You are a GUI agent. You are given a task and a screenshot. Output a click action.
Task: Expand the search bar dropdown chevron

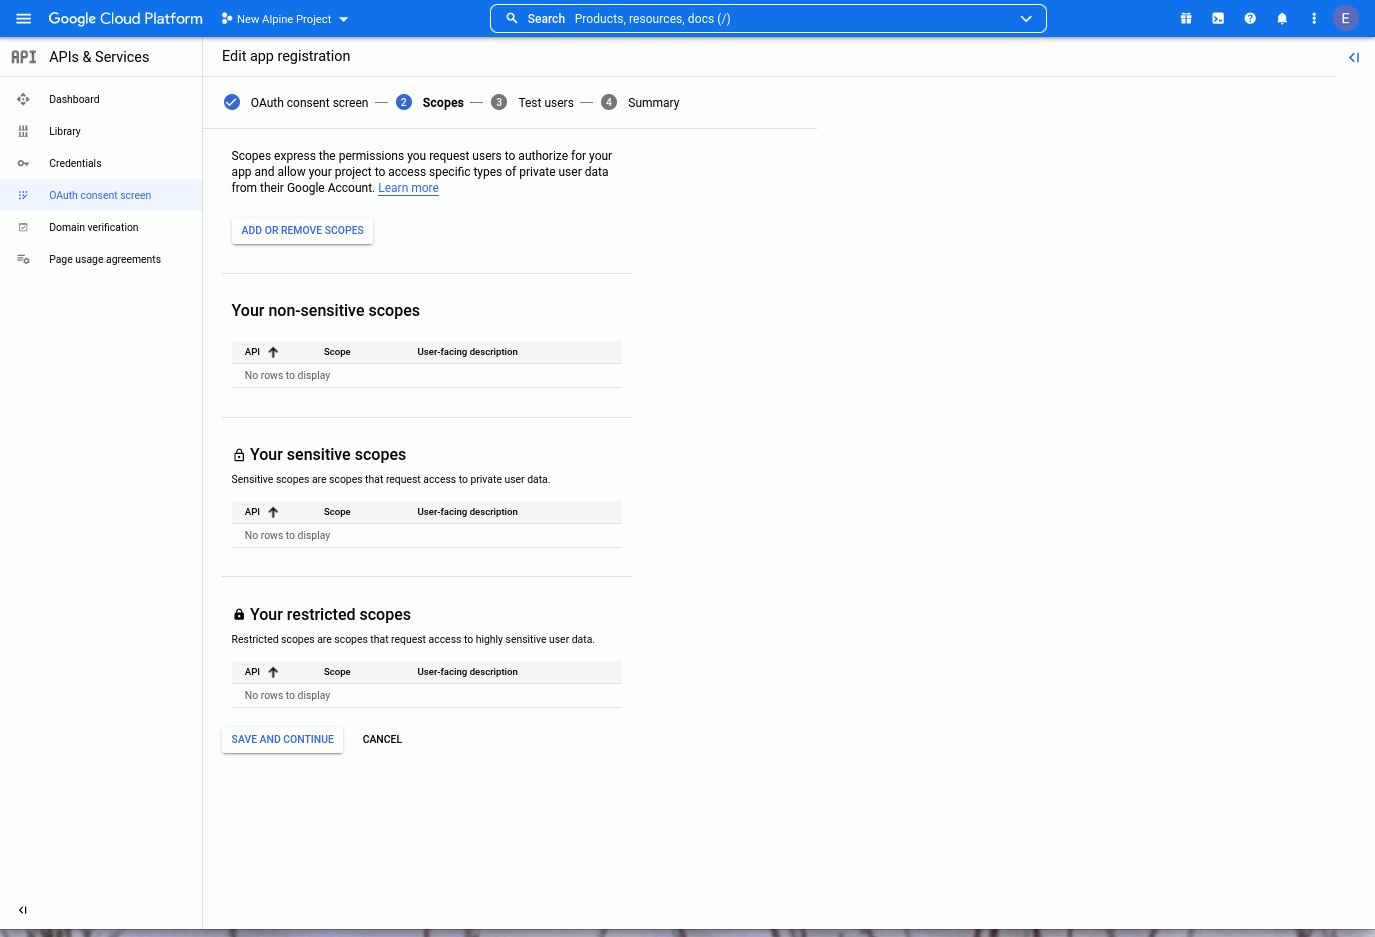pyautogui.click(x=1026, y=19)
